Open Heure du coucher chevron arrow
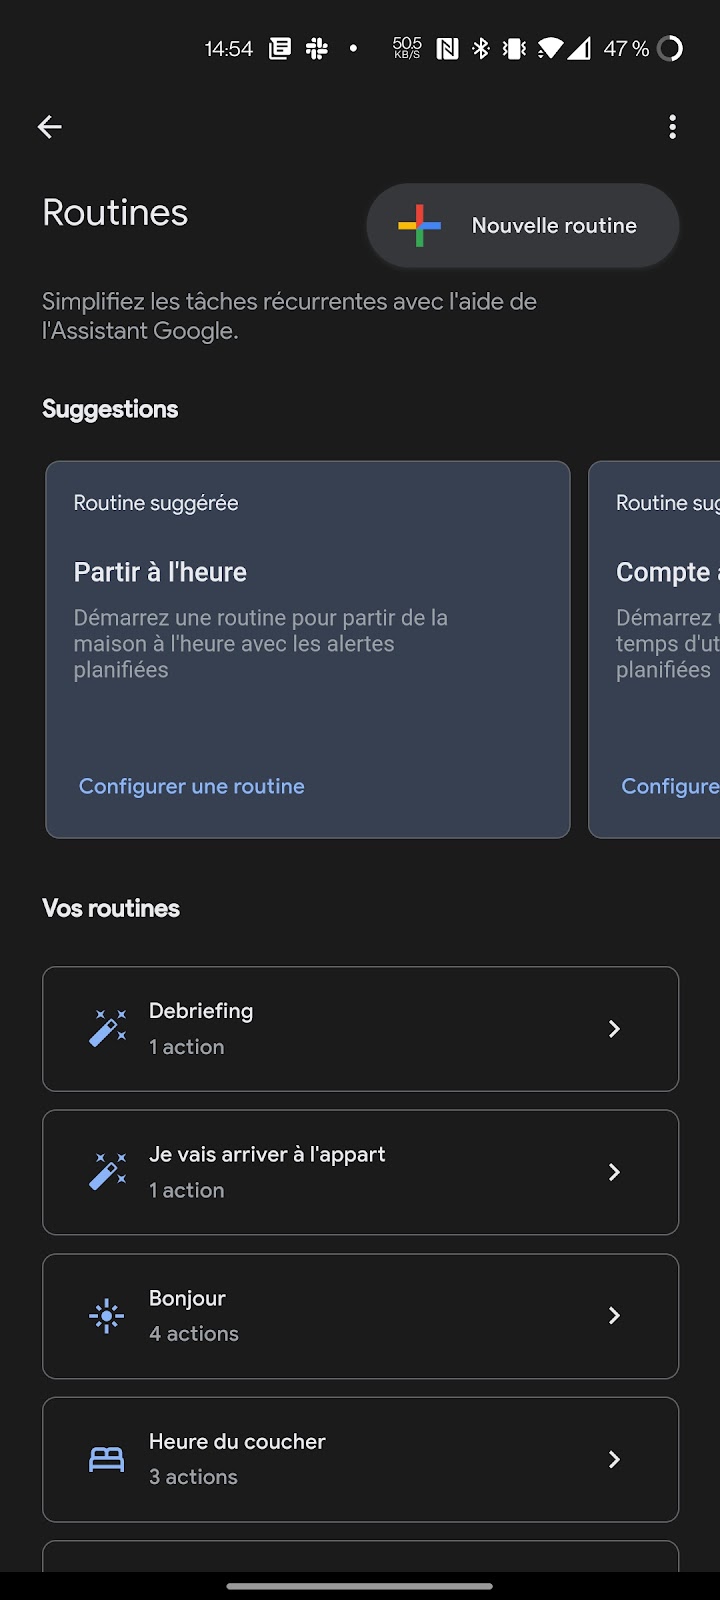Viewport: 720px width, 1600px height. coord(614,1460)
